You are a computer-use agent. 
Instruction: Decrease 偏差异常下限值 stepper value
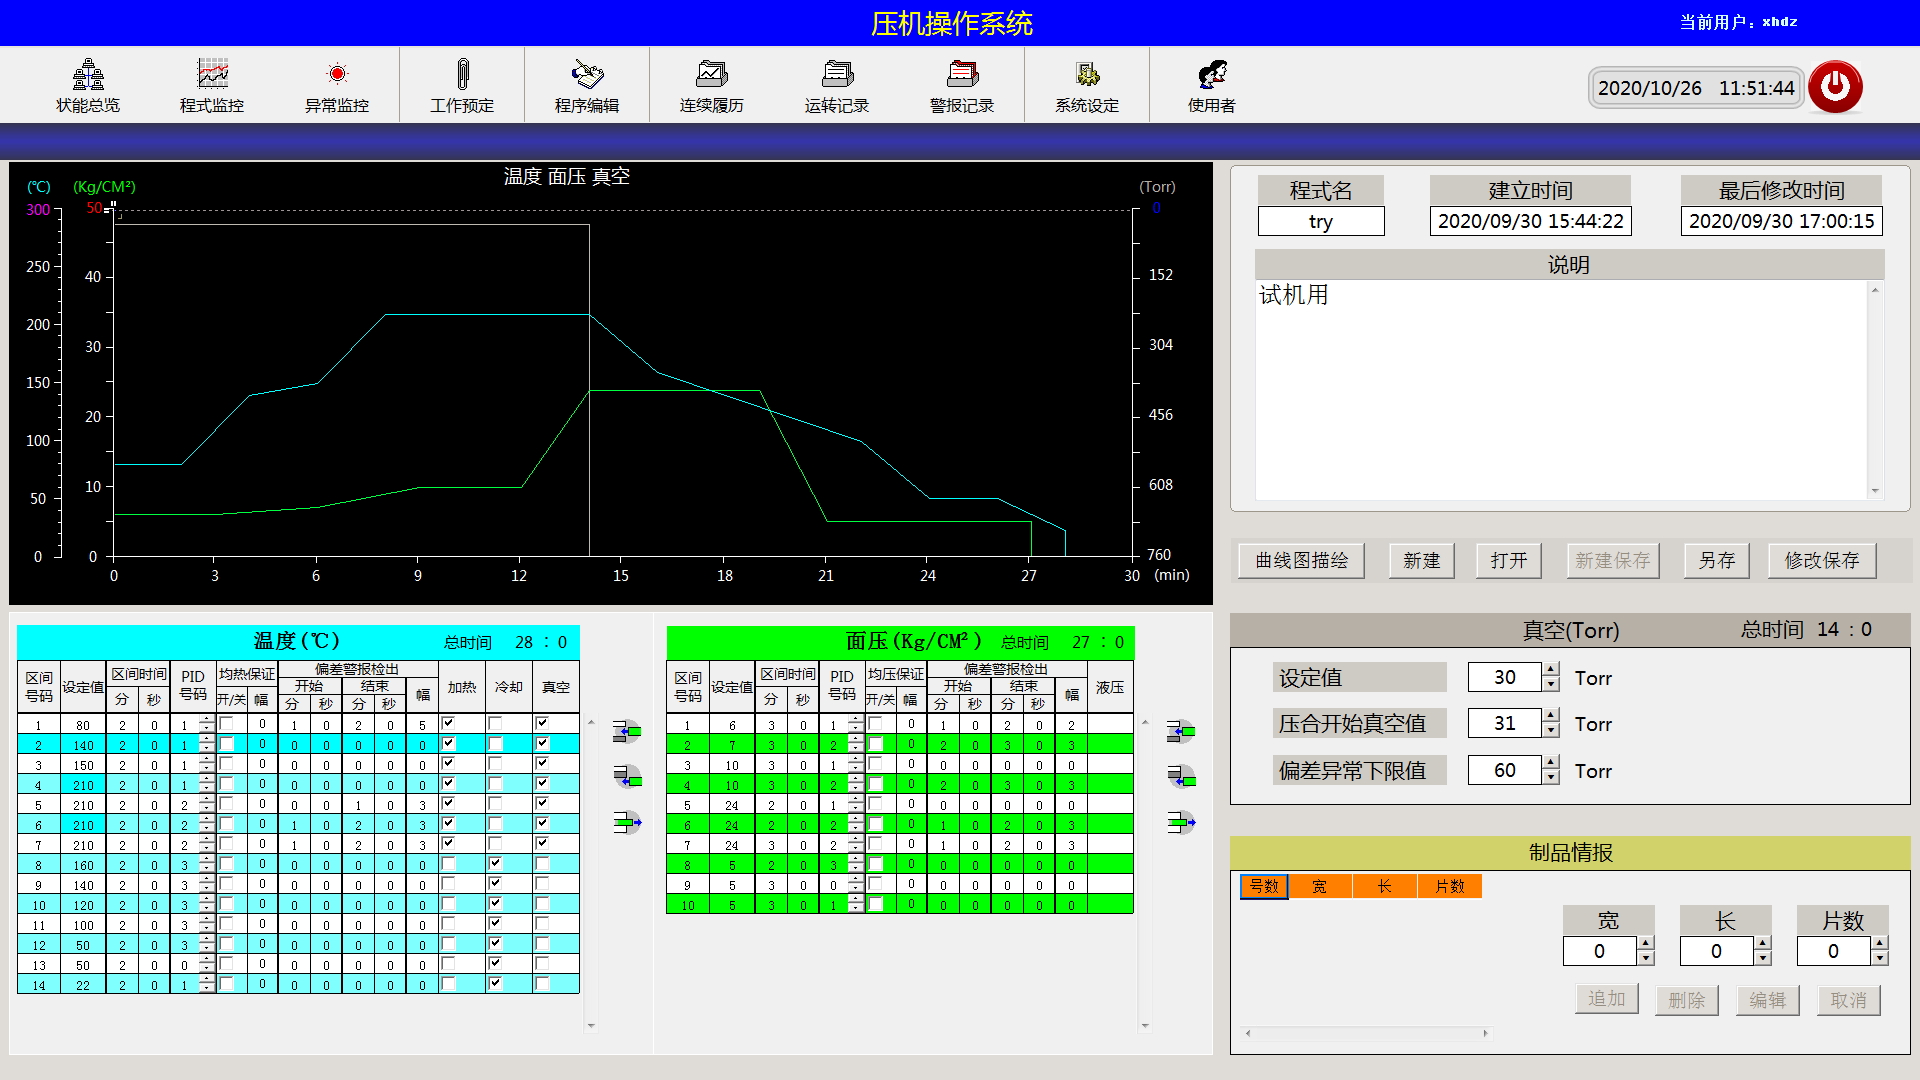pos(1551,778)
